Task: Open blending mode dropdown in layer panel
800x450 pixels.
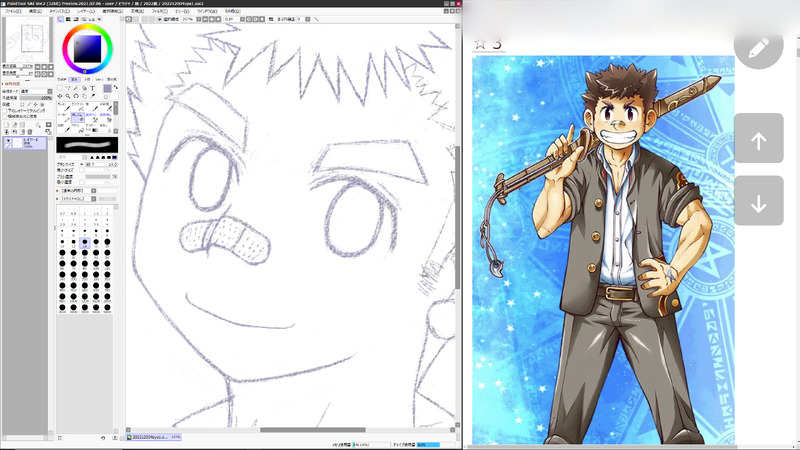Action: (x=50, y=91)
